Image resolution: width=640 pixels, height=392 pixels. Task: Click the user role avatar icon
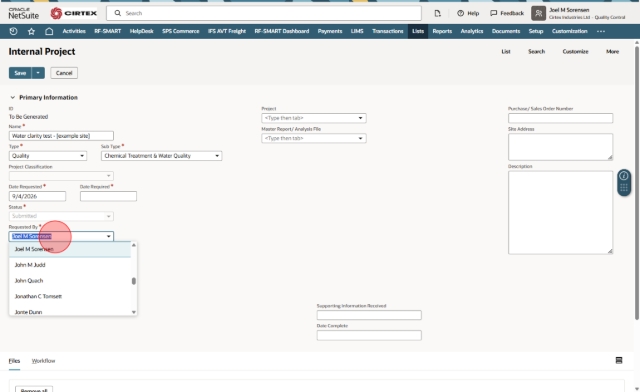pyautogui.click(x=538, y=13)
